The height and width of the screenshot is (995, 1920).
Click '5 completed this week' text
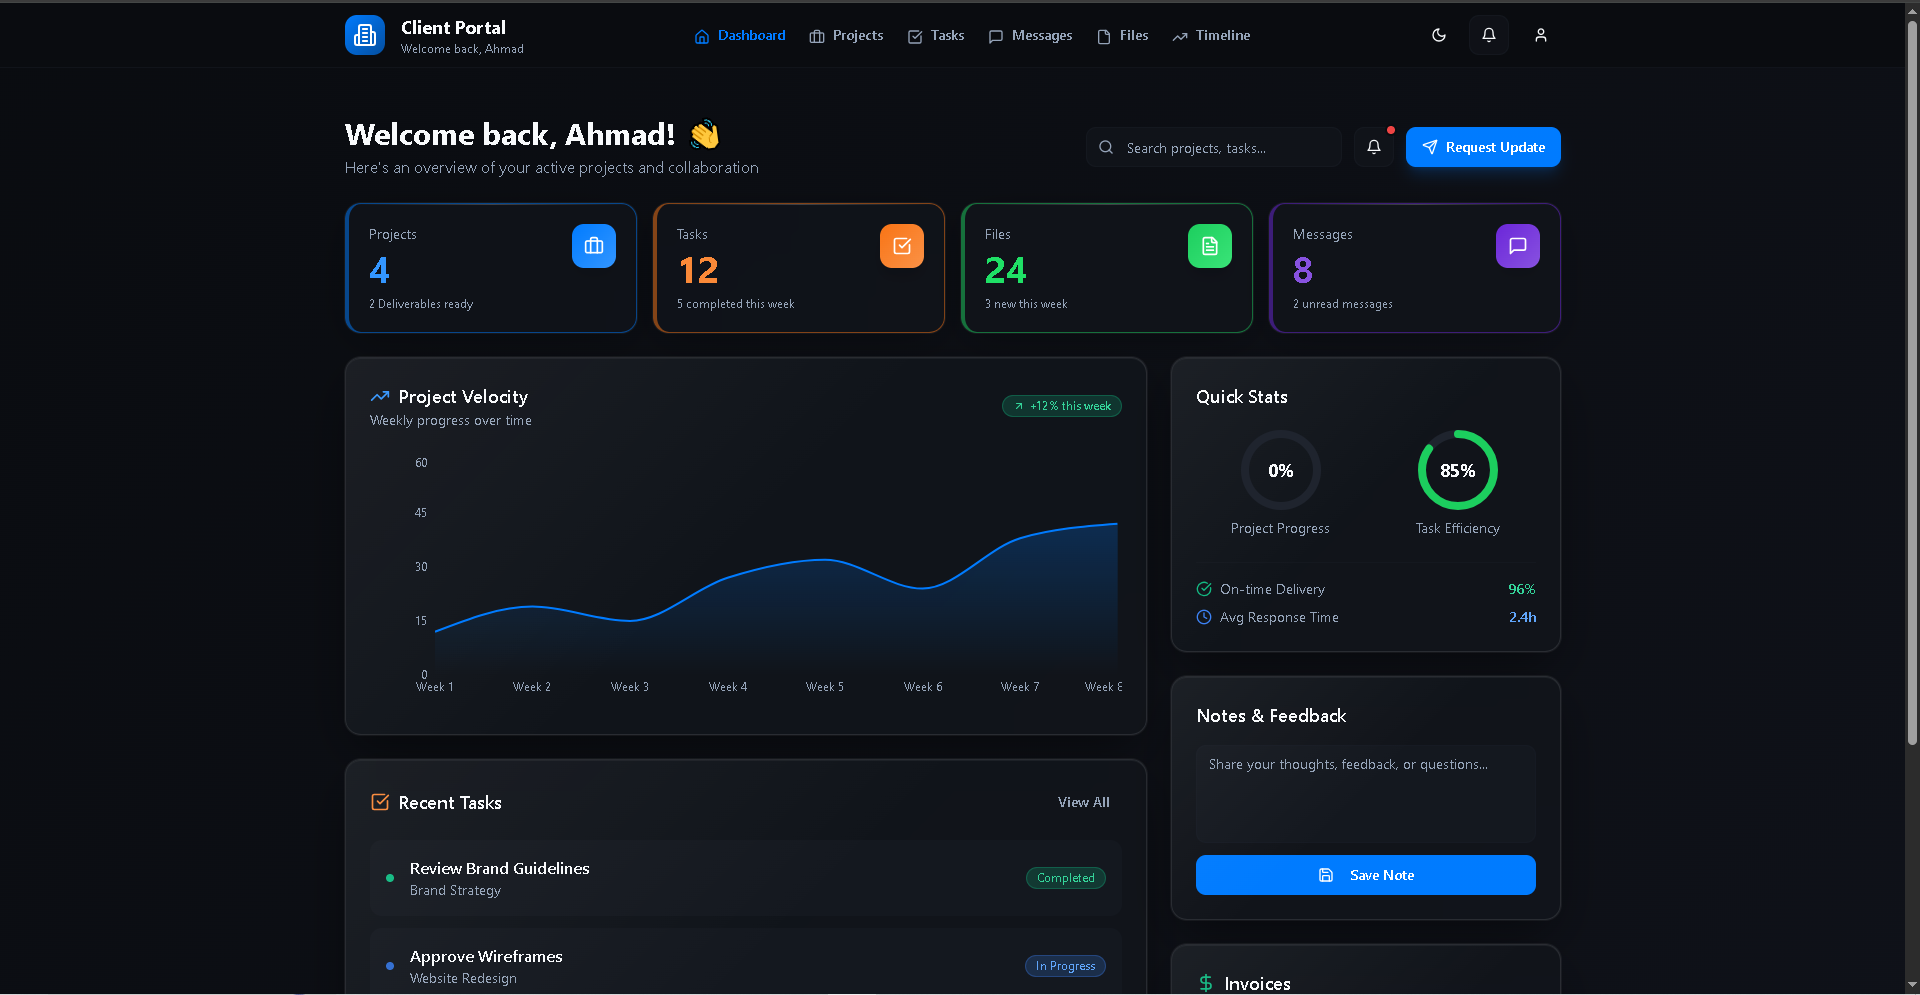pos(736,304)
